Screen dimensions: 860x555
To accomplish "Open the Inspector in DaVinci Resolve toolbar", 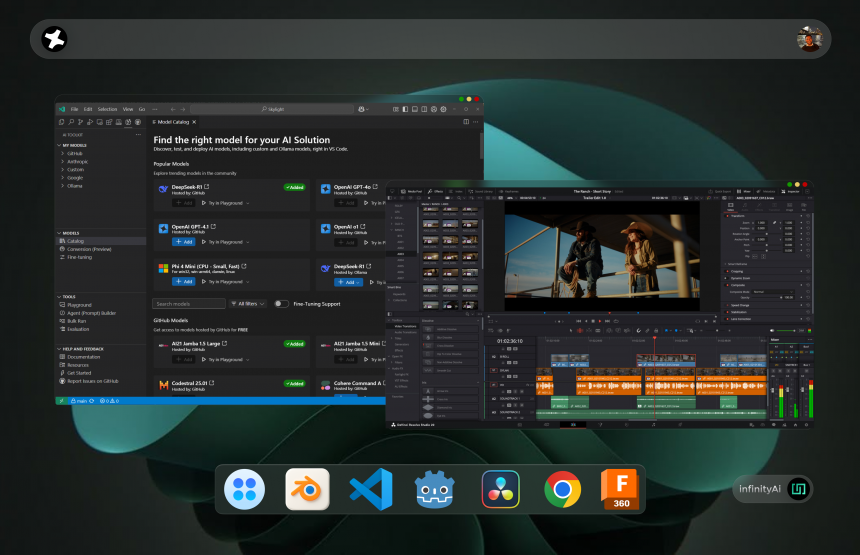I will [x=790, y=191].
